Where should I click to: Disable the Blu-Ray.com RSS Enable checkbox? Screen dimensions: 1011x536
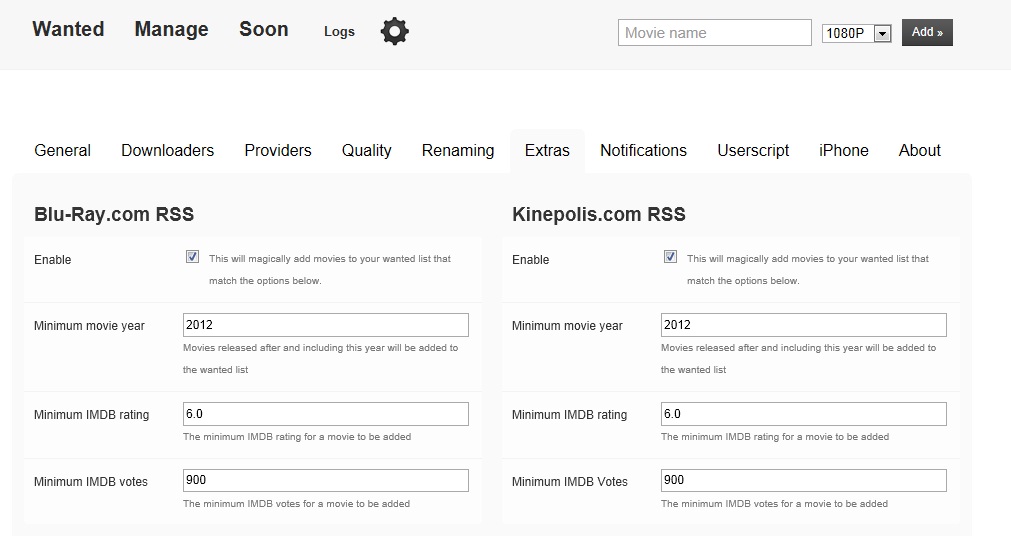pos(192,257)
